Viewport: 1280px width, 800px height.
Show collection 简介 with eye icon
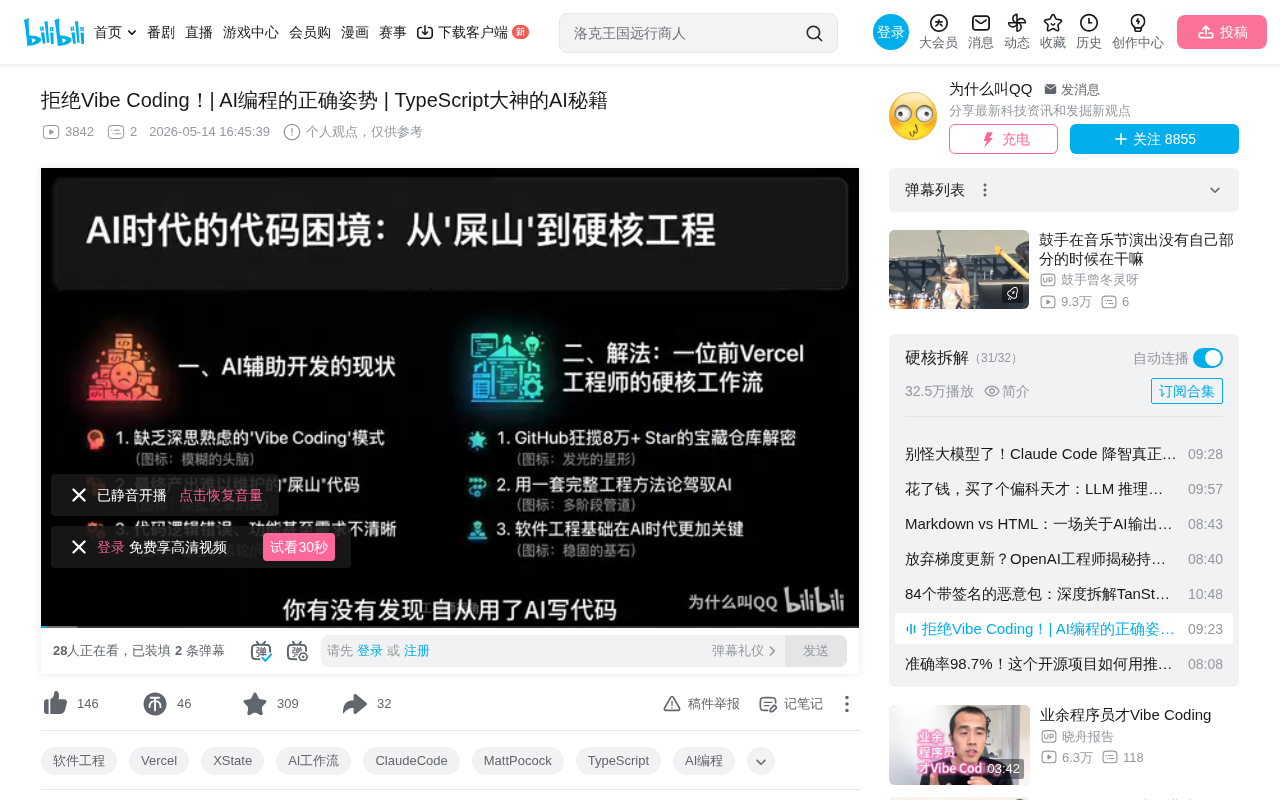point(1007,391)
